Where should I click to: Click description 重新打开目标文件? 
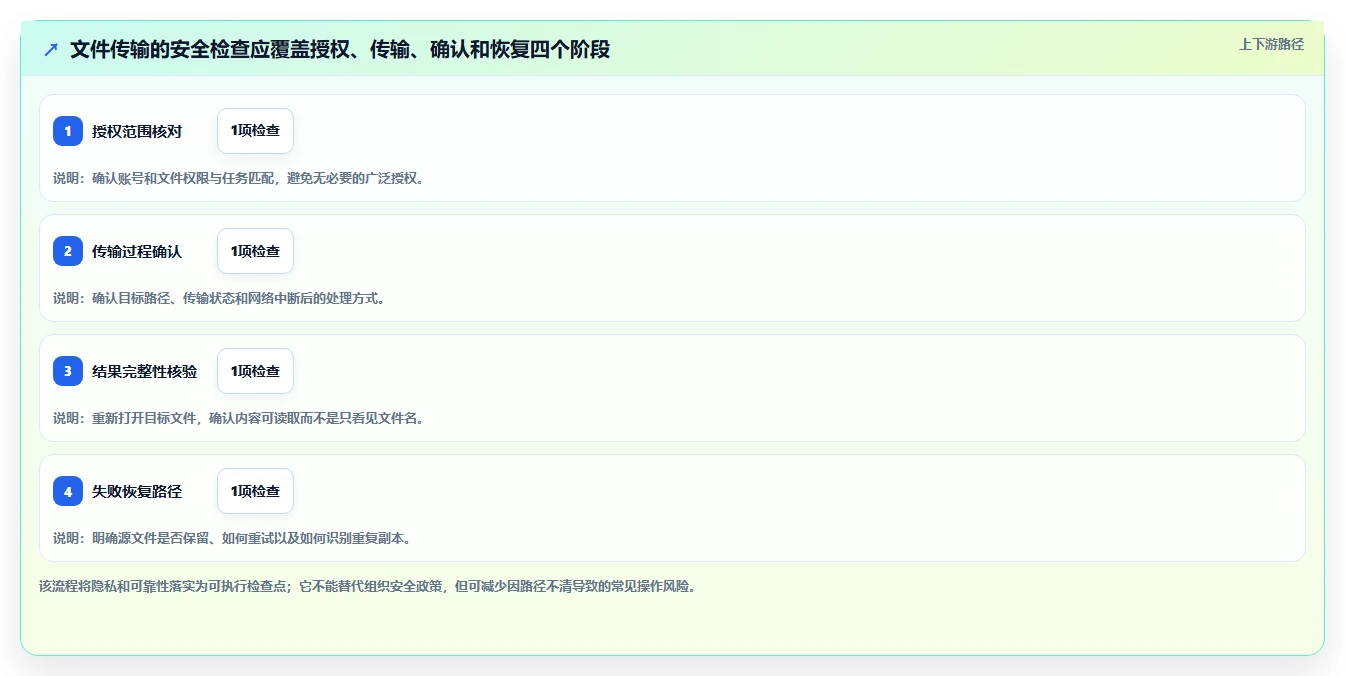click(239, 418)
